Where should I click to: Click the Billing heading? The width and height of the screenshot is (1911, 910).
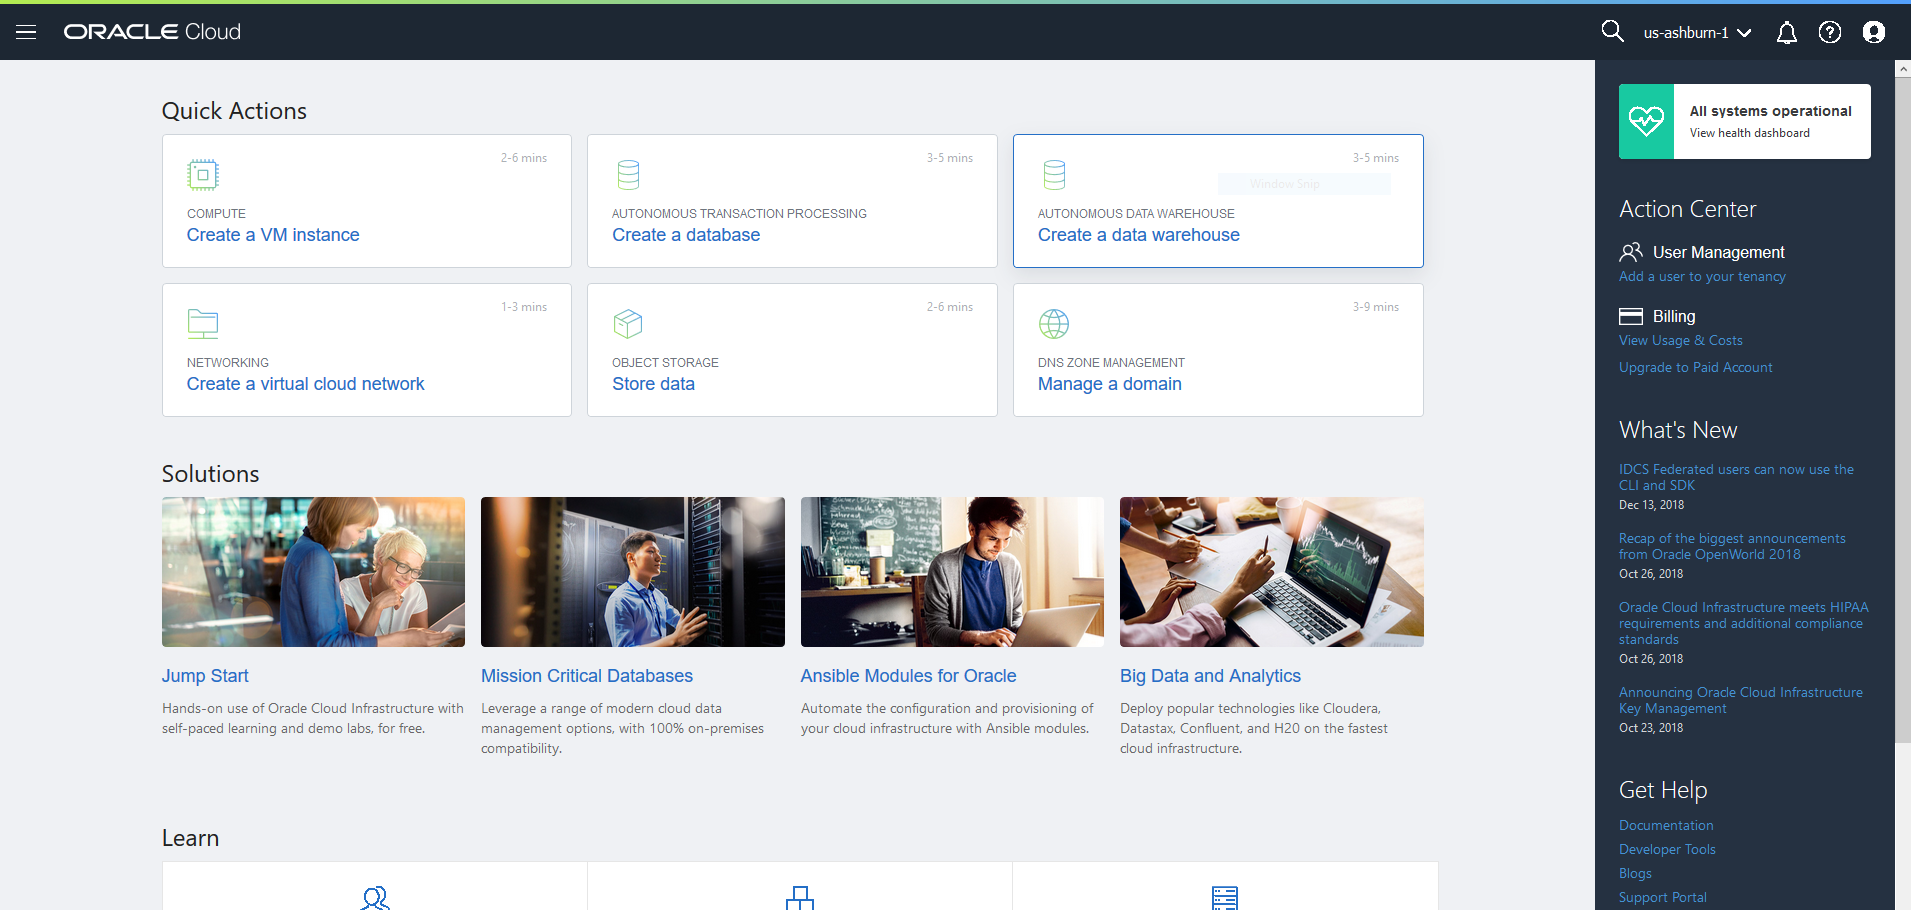point(1674,316)
